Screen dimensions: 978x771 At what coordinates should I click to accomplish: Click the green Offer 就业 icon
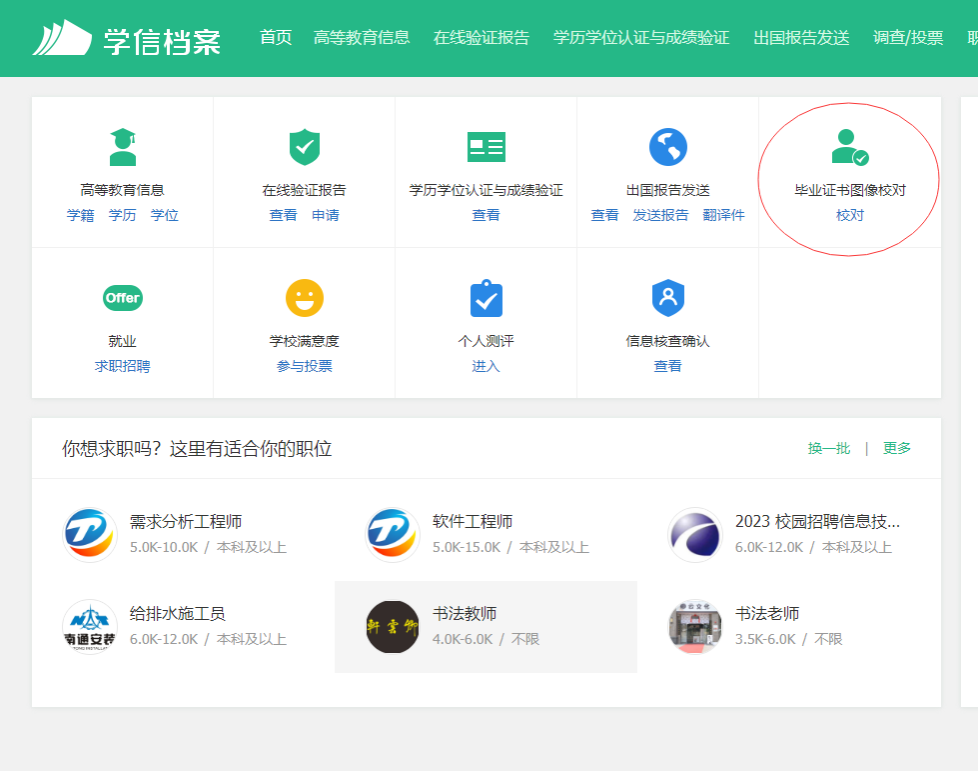point(122,298)
